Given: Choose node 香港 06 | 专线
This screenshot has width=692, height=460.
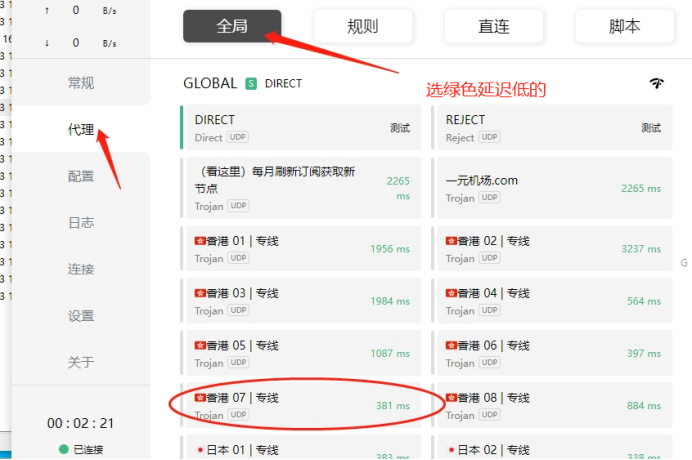Looking at the screenshot, I should pyautogui.click(x=552, y=353).
